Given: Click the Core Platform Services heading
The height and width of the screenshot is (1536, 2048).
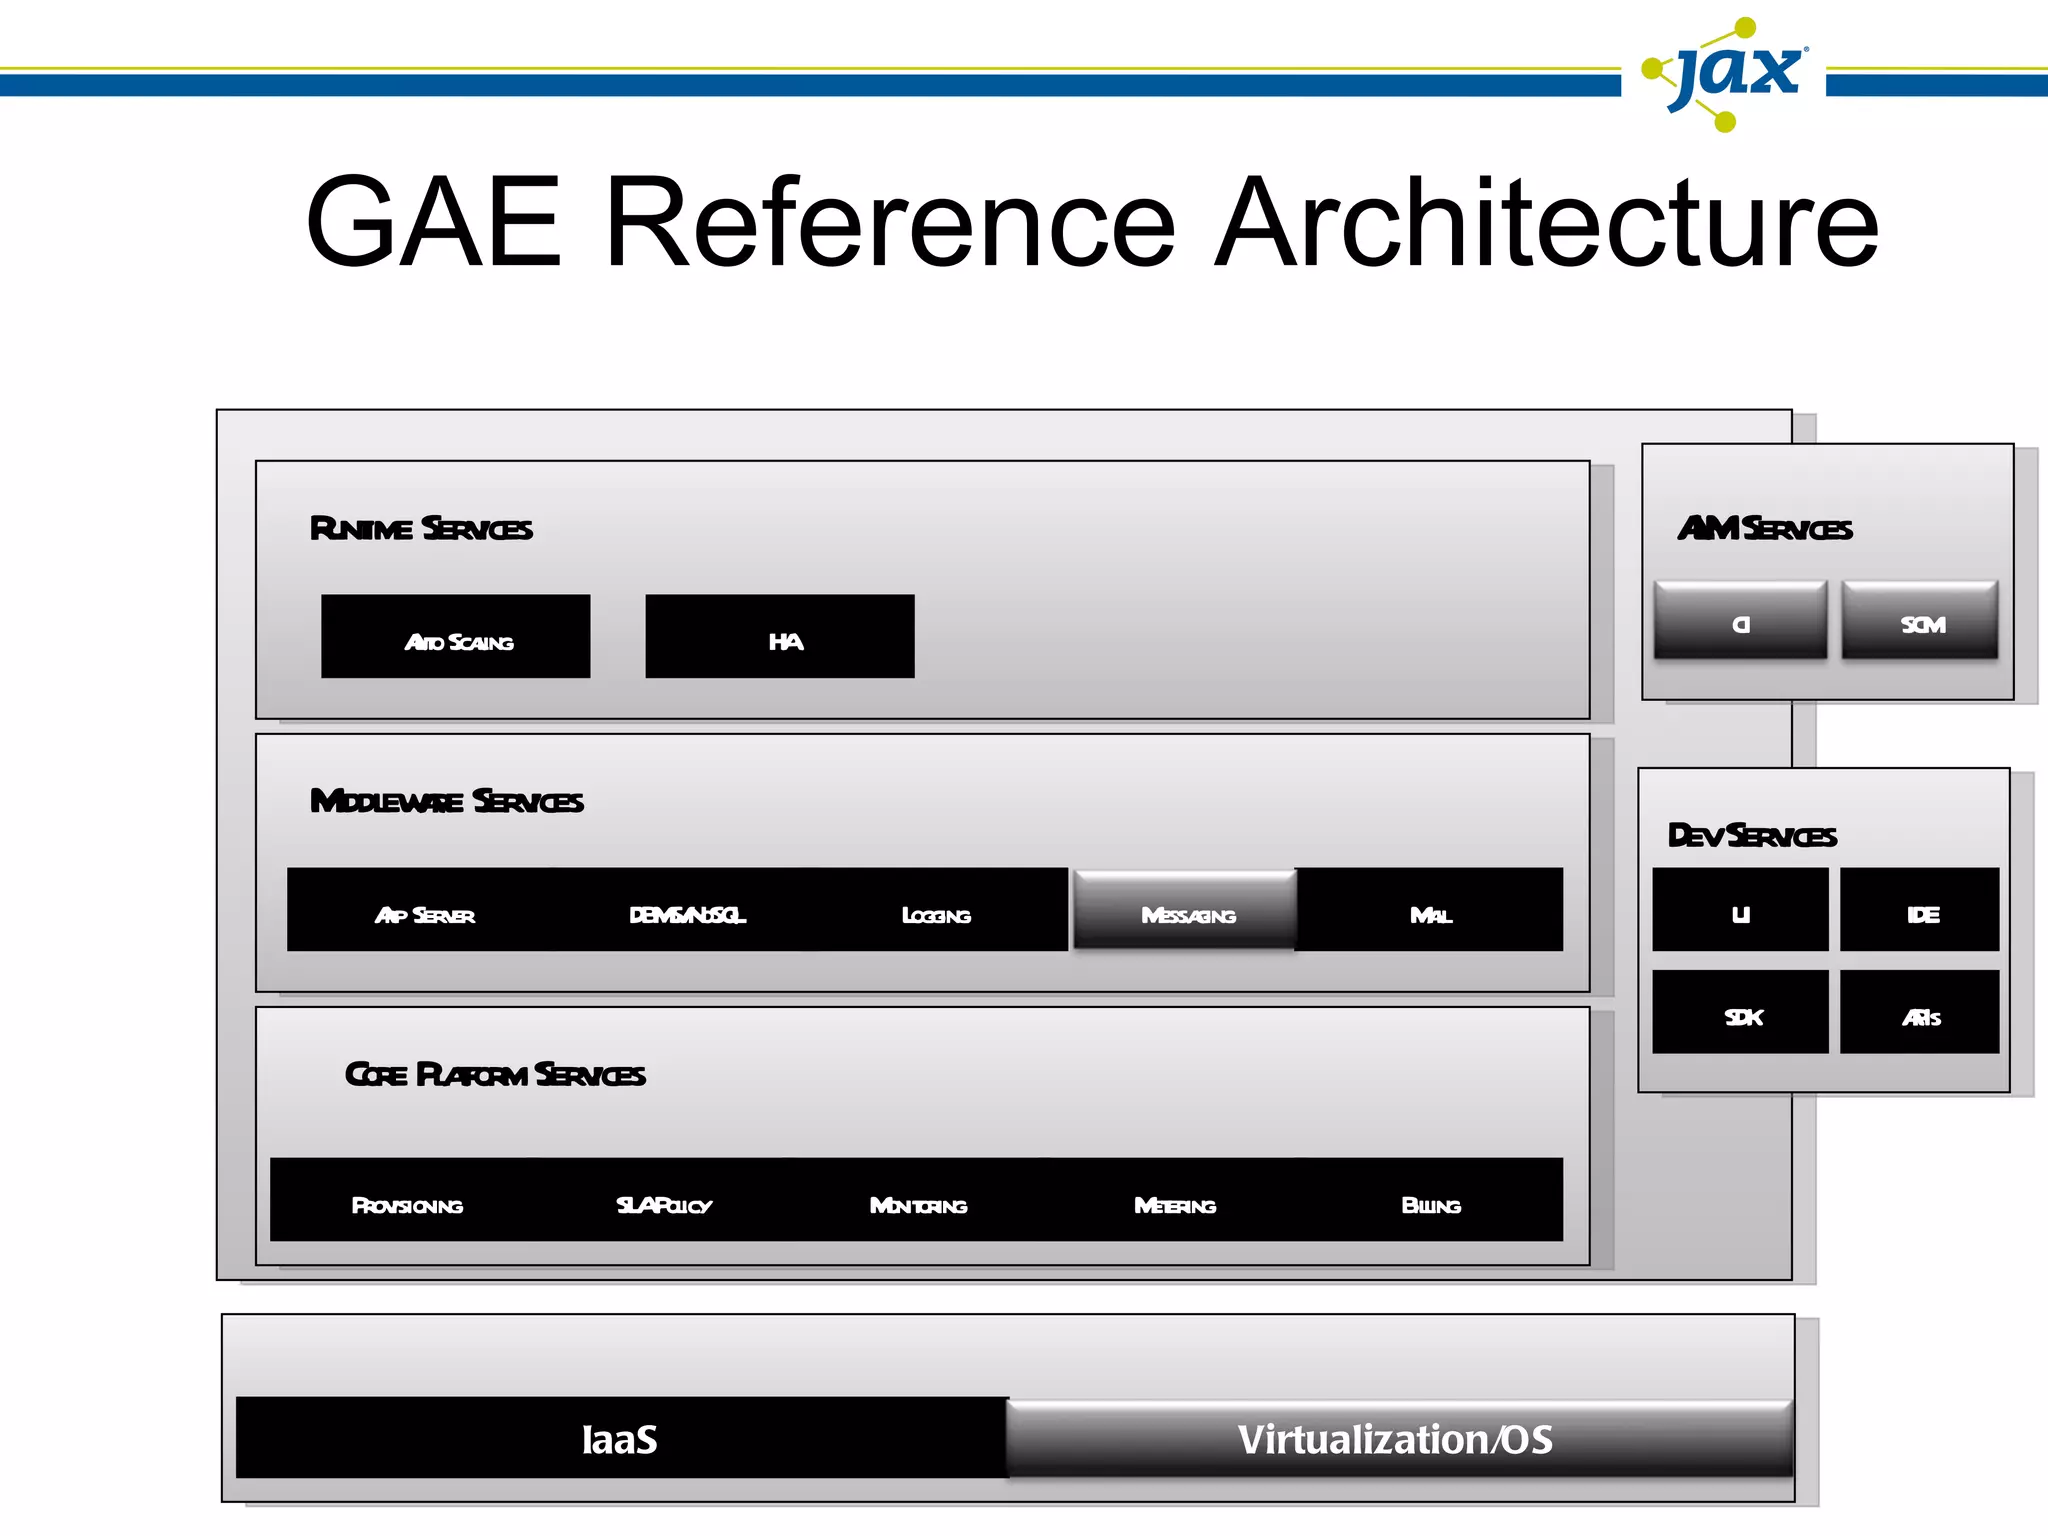Looking at the screenshot, I should (x=495, y=1074).
